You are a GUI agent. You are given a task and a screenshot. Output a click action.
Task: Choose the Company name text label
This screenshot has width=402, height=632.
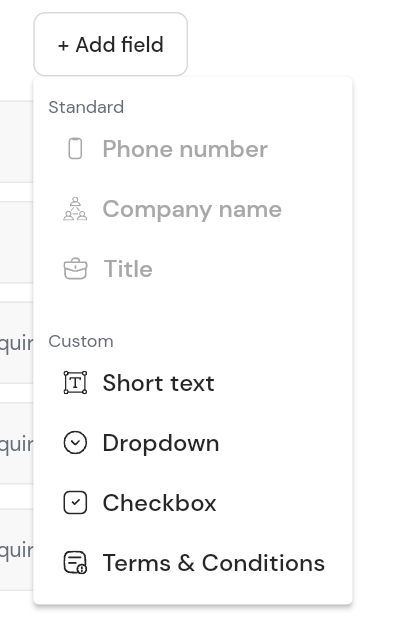click(x=192, y=209)
